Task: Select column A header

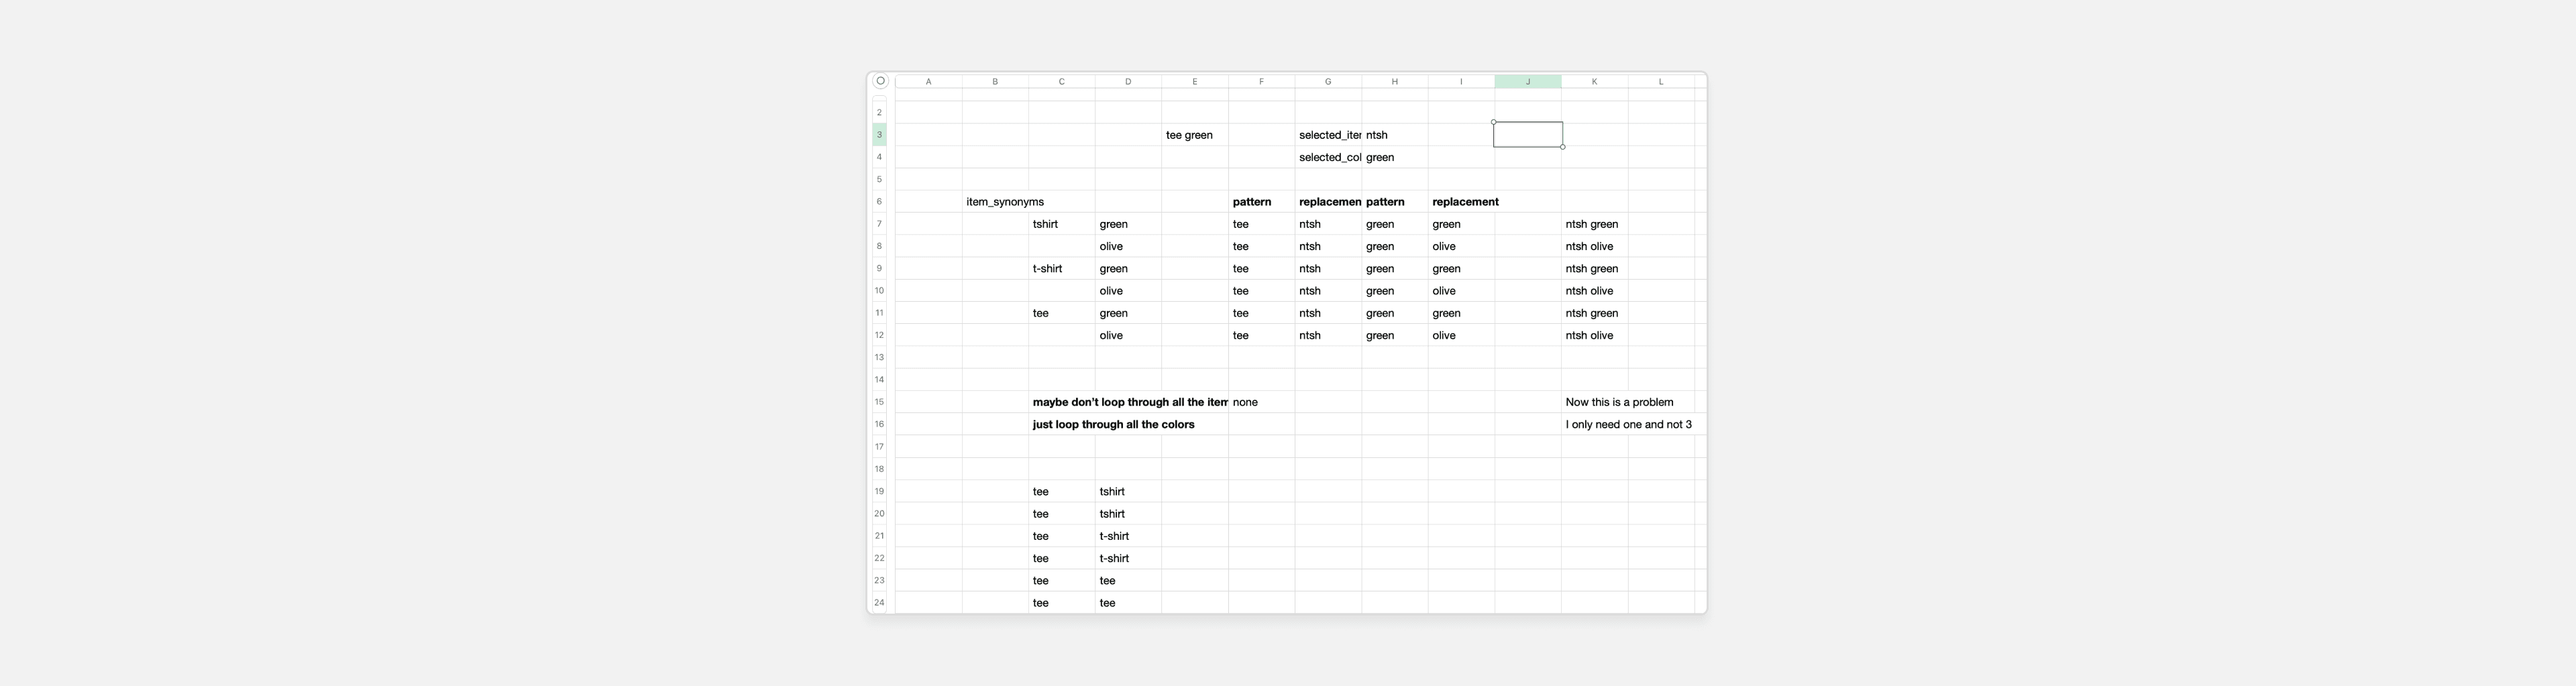Action: [928, 82]
